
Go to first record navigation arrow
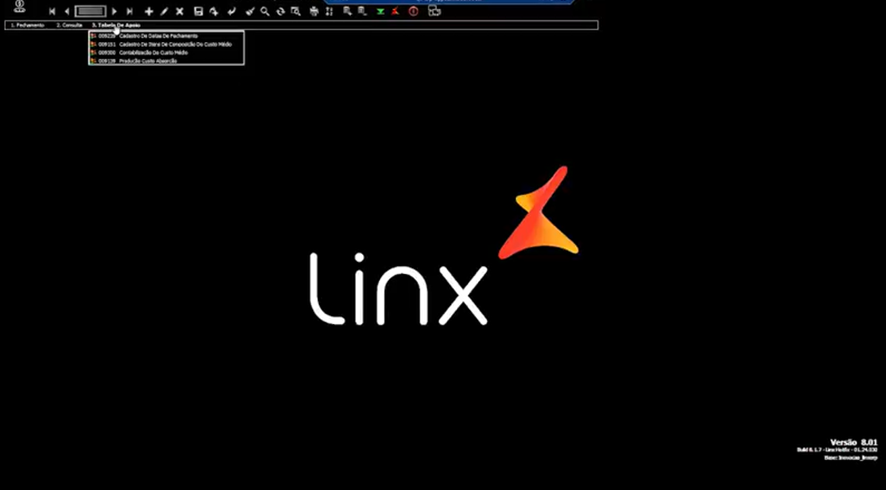[52, 11]
